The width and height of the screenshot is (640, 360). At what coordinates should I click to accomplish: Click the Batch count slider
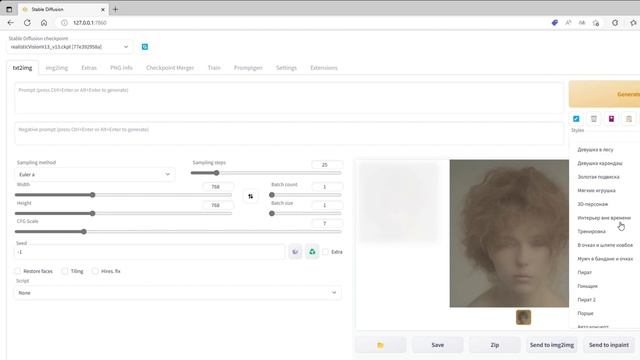tap(305, 195)
